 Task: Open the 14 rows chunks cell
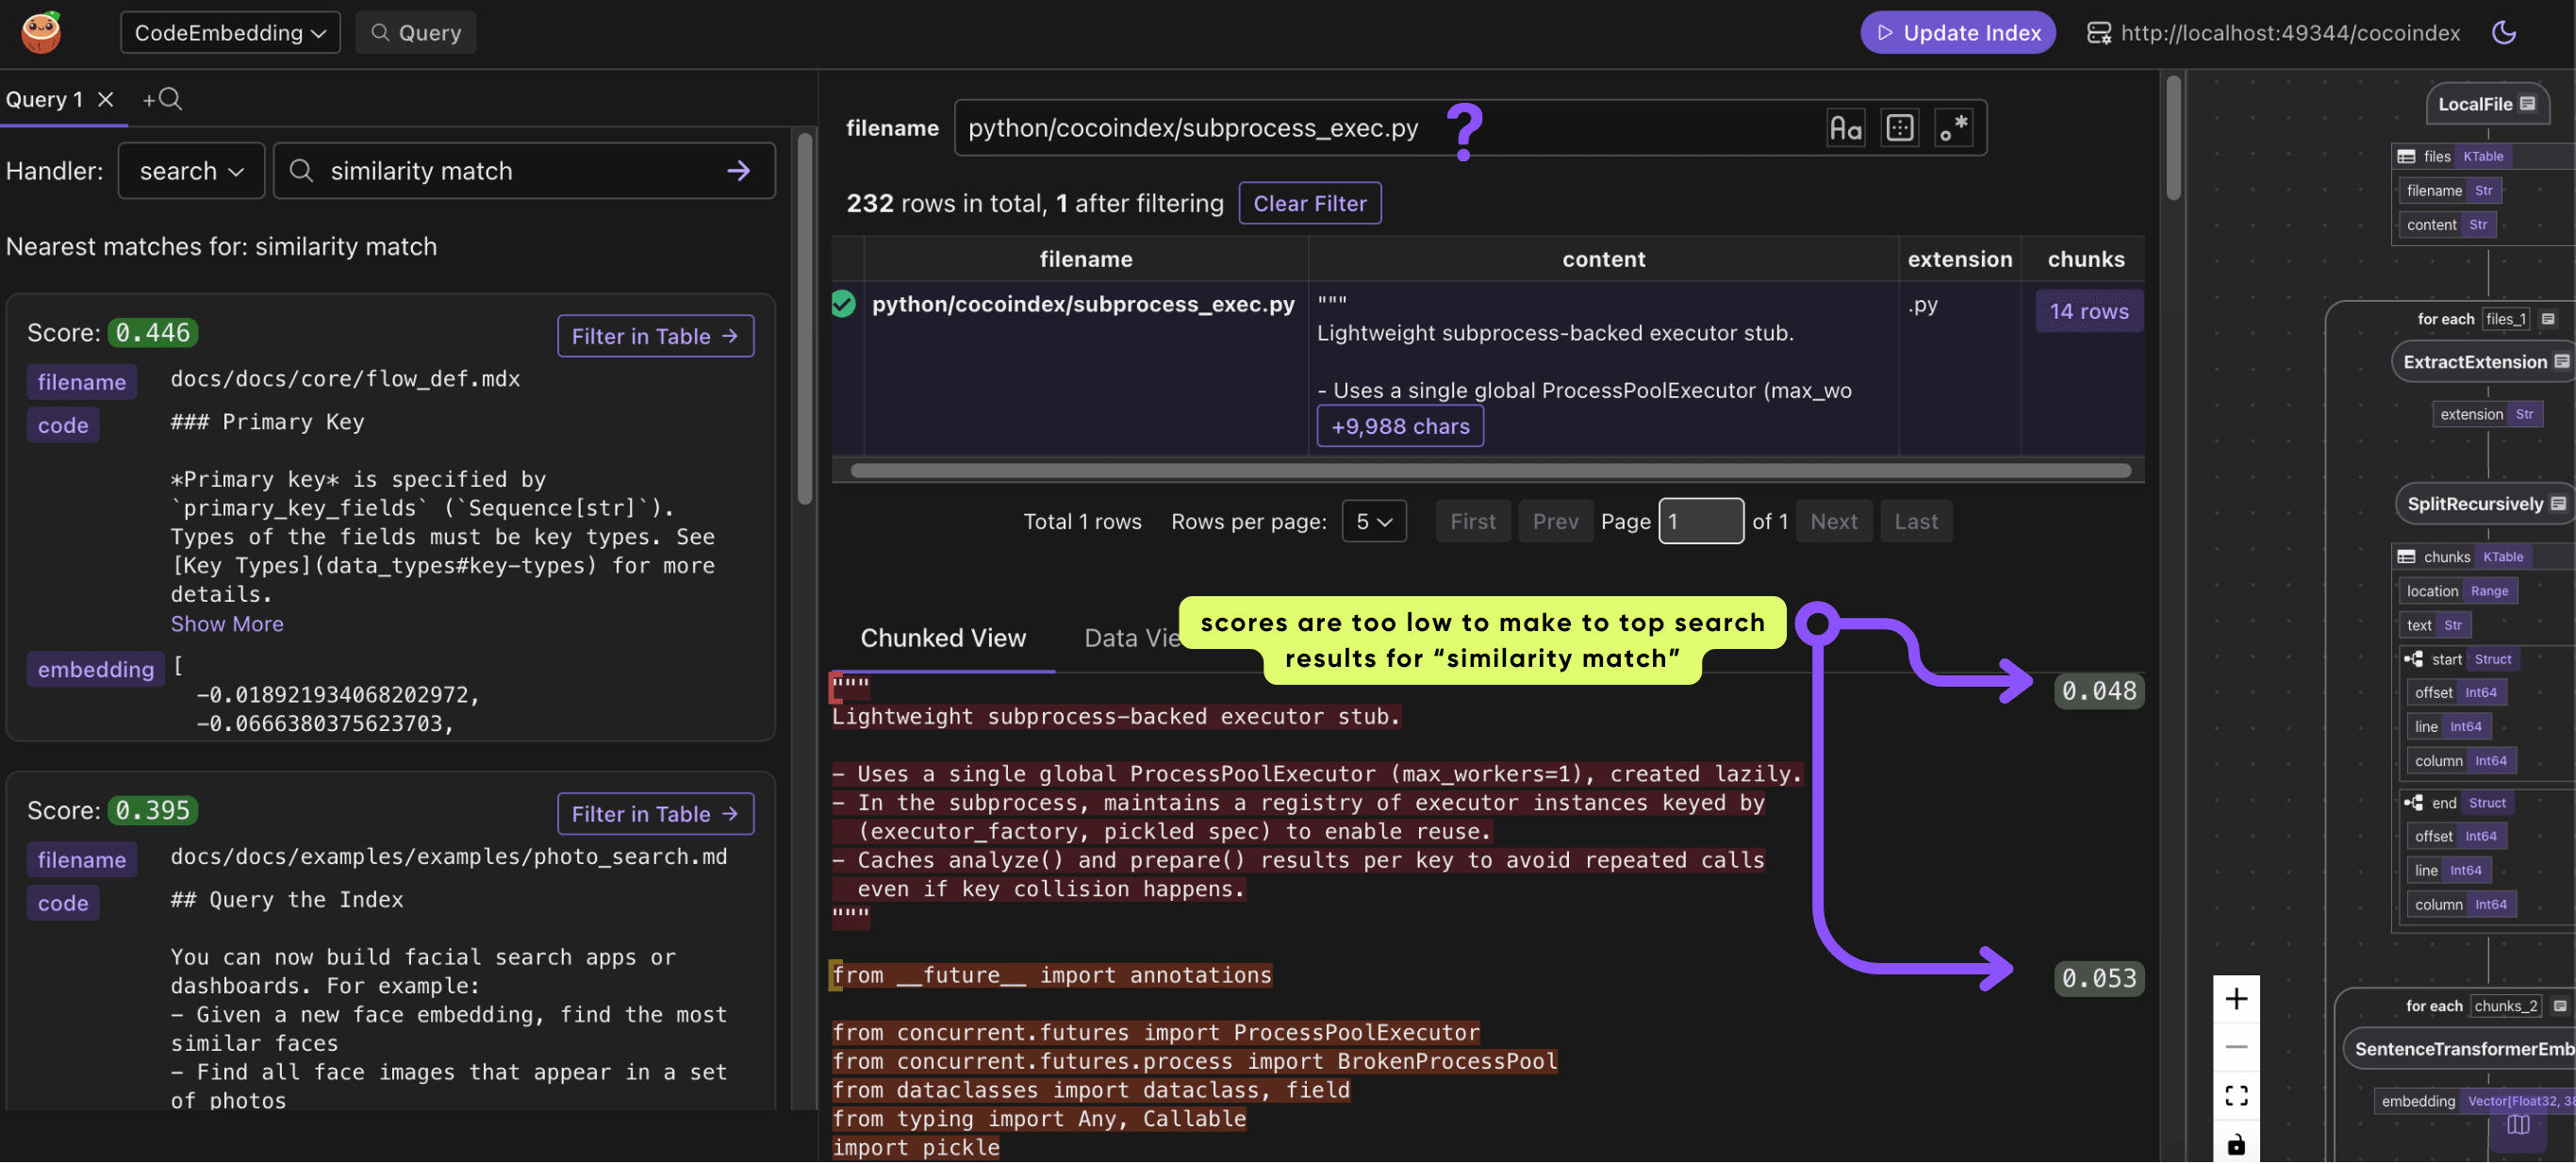pos(2089,311)
